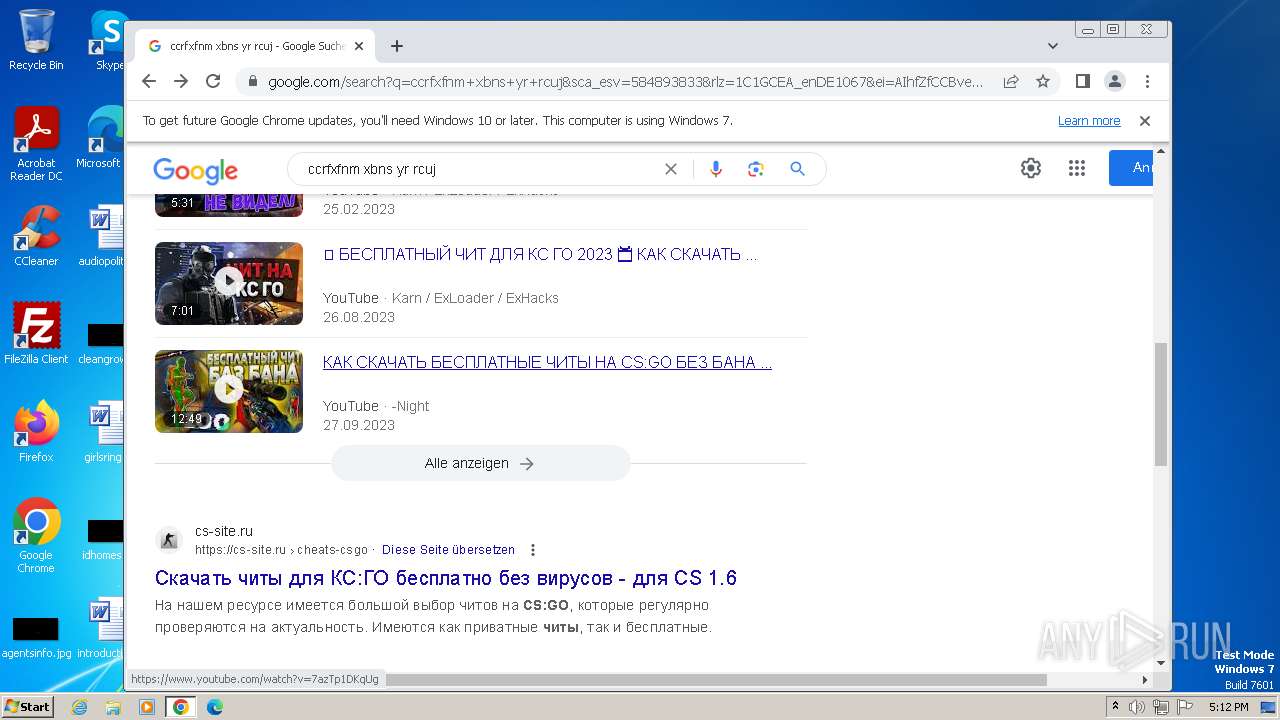Screen dimensions: 1280x720
Task: Open Chrome profile avatar menu
Action: point(1115,81)
